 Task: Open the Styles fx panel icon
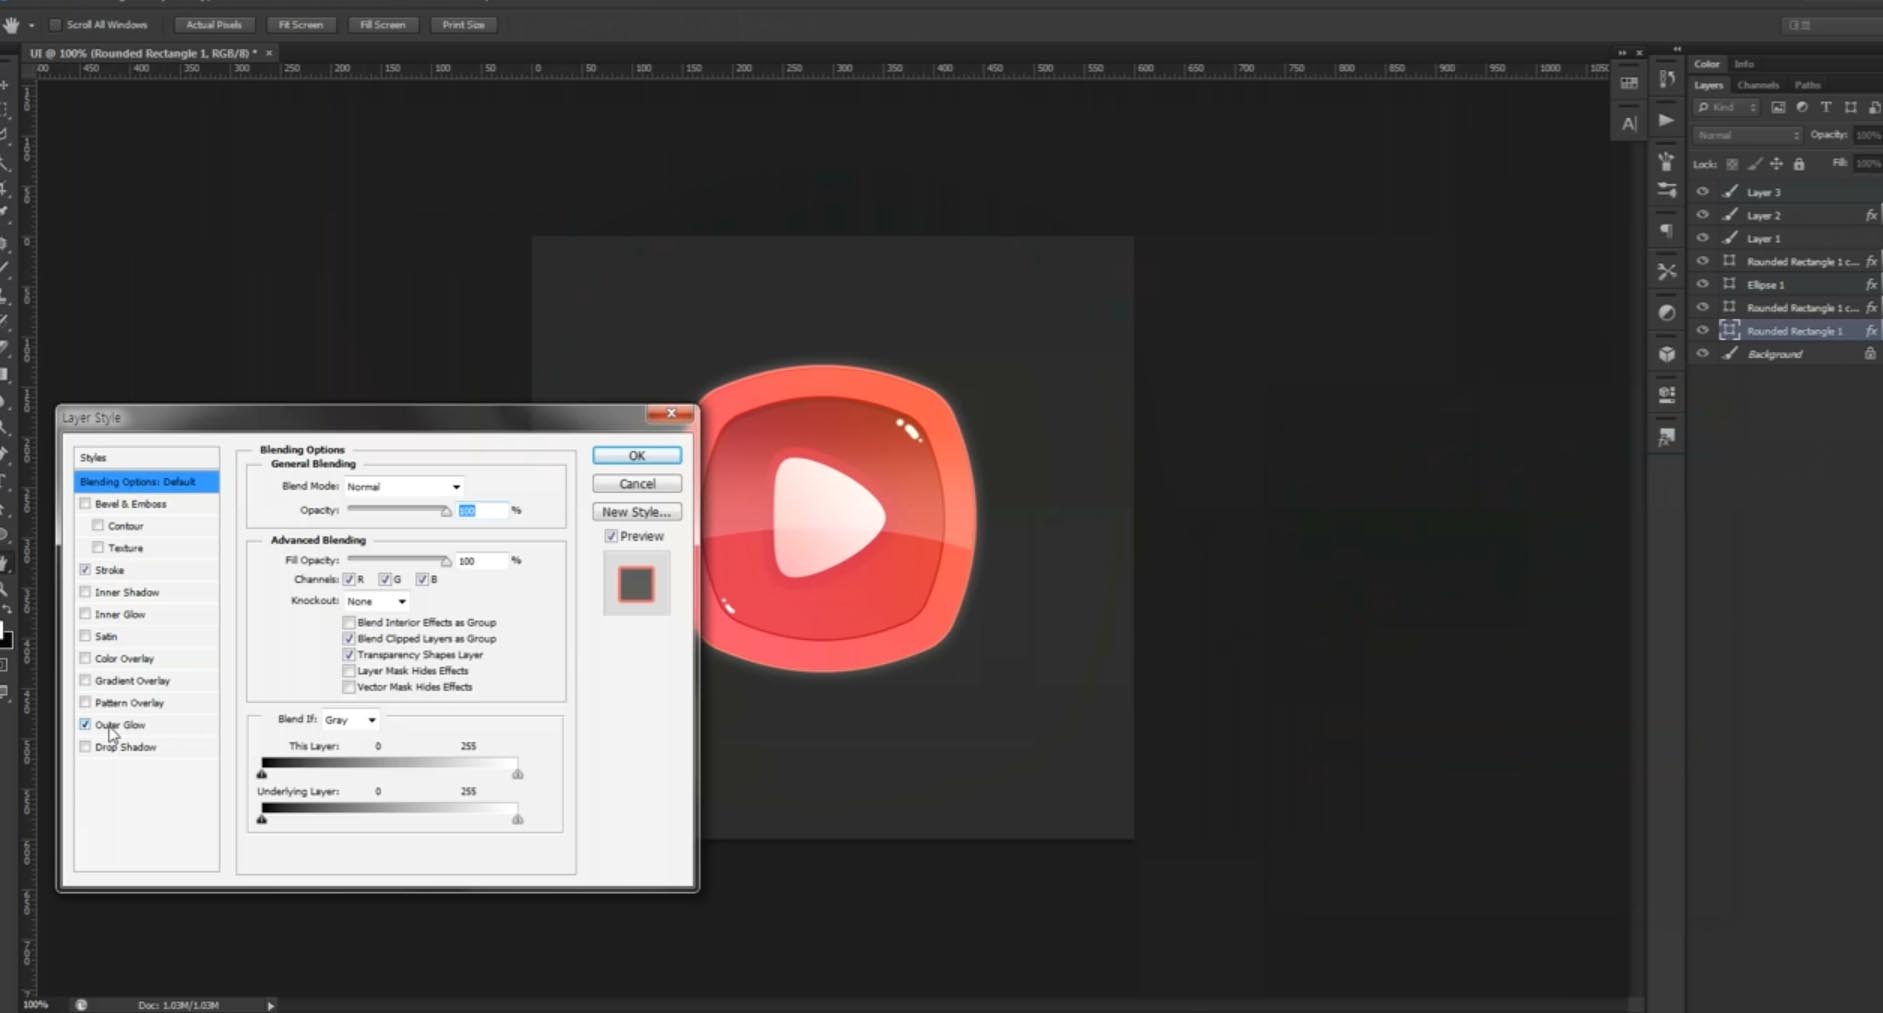click(1666, 436)
